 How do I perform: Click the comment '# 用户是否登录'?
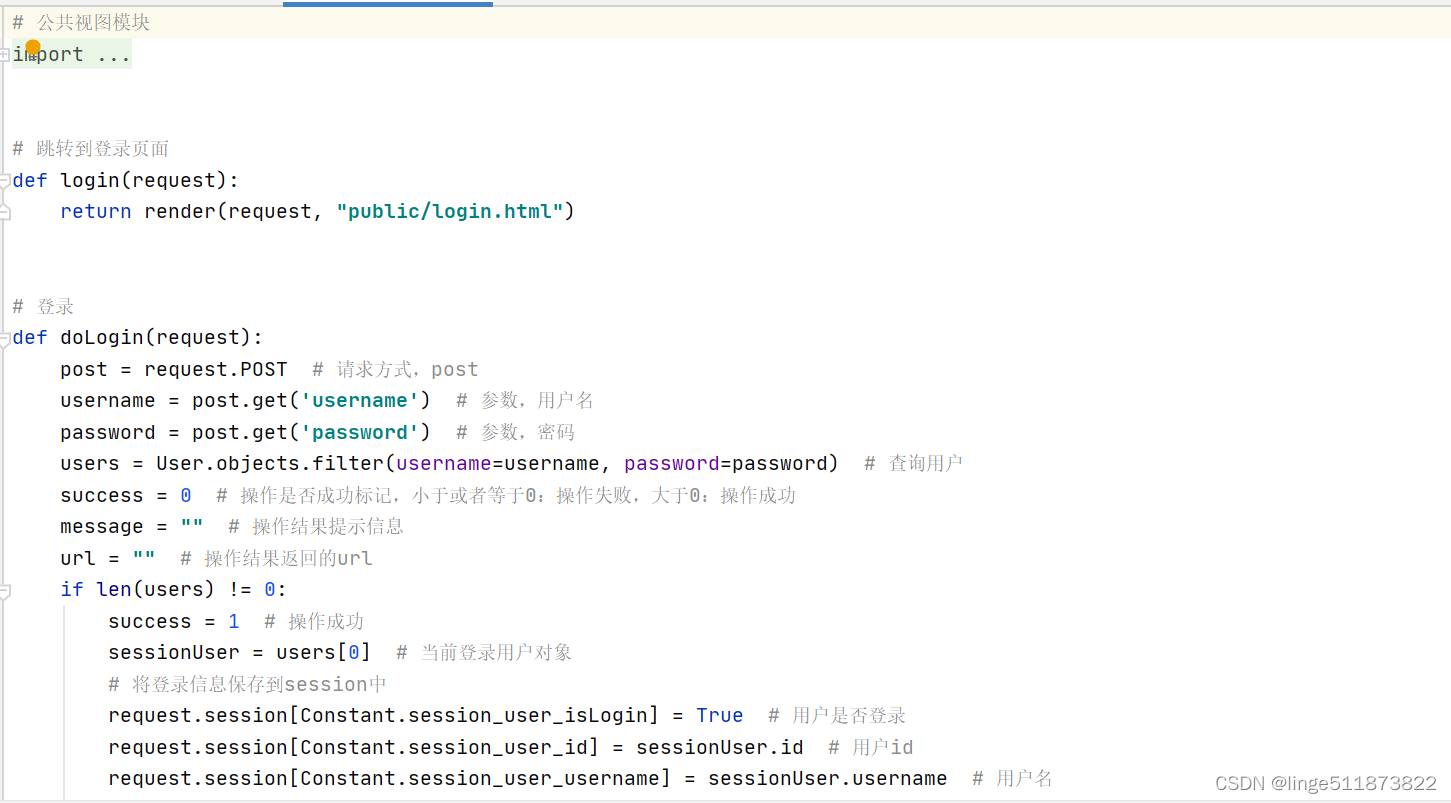click(x=837, y=716)
